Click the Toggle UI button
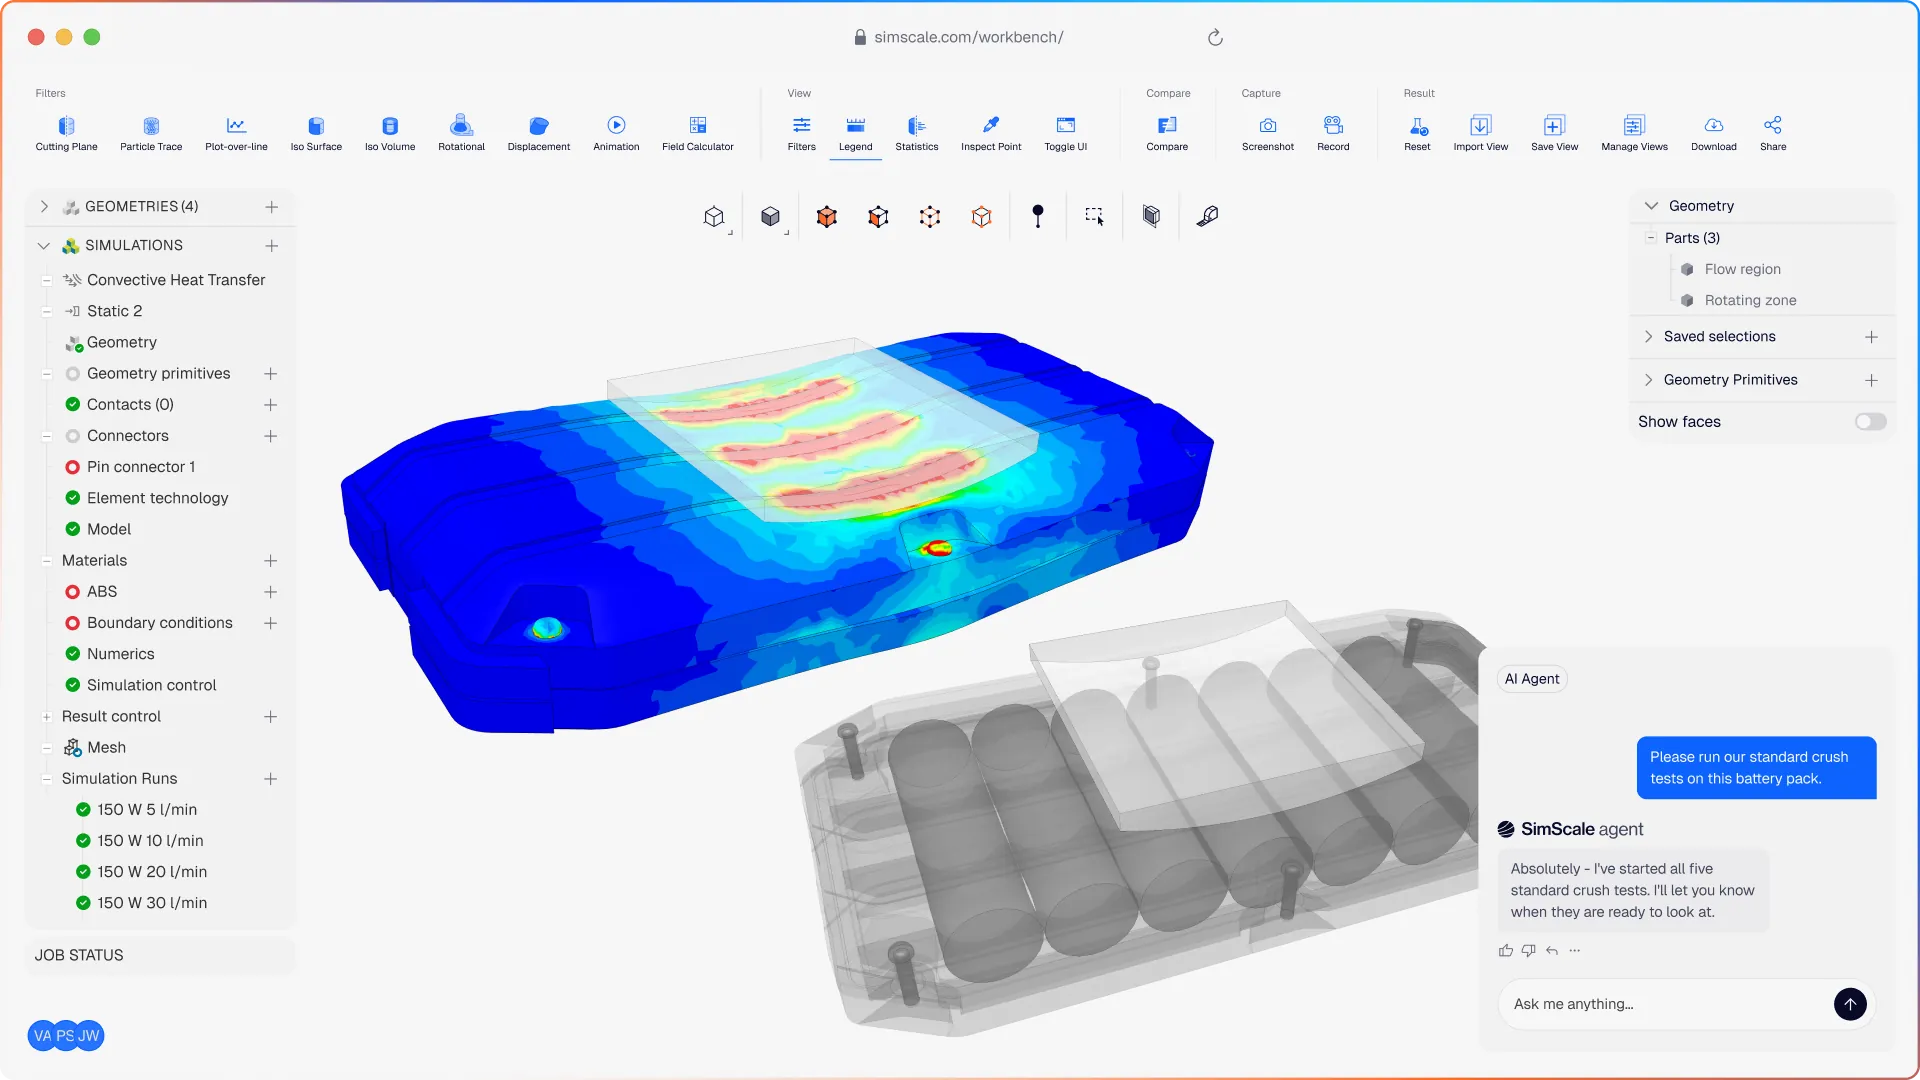This screenshot has width=1920, height=1080. (1066, 133)
